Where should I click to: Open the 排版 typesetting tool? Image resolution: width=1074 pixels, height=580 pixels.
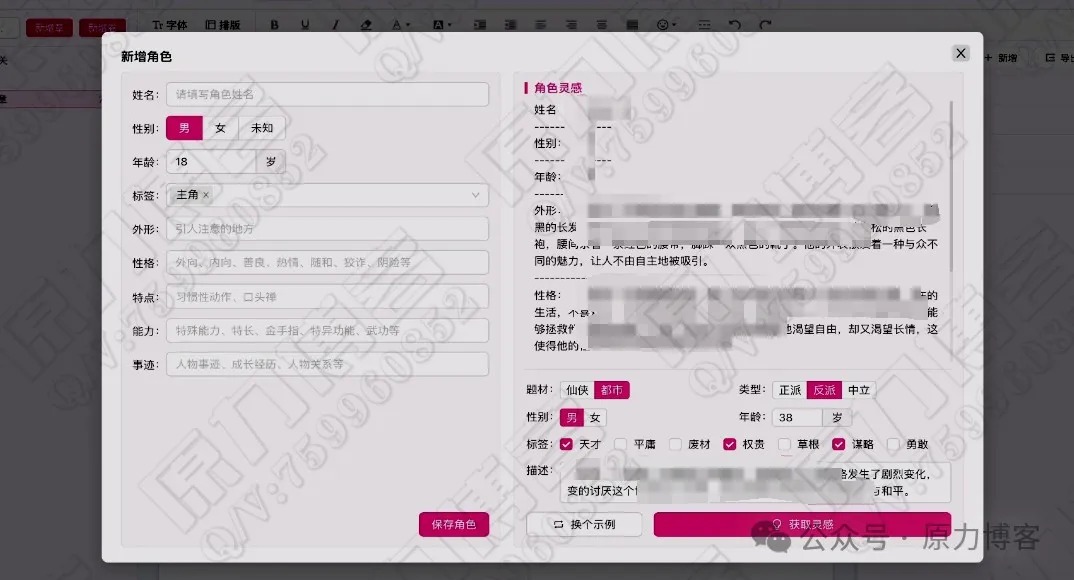pyautogui.click(x=229, y=24)
